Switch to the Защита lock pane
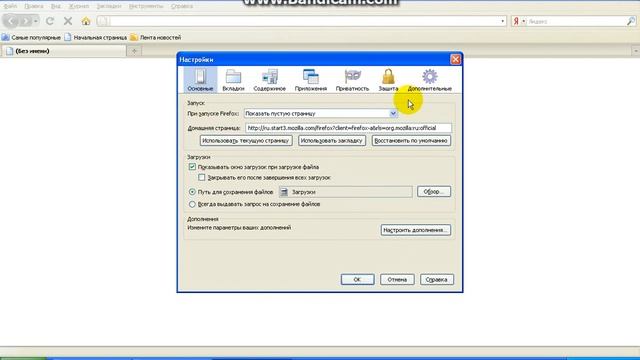The height and width of the screenshot is (360, 640). (388, 80)
